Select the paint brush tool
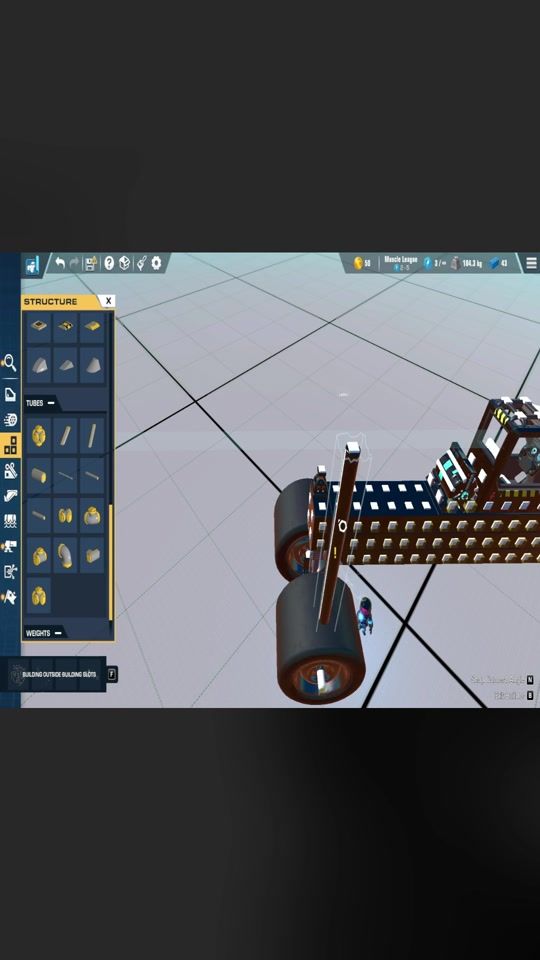Screen dimensions: 540x960 [141, 263]
